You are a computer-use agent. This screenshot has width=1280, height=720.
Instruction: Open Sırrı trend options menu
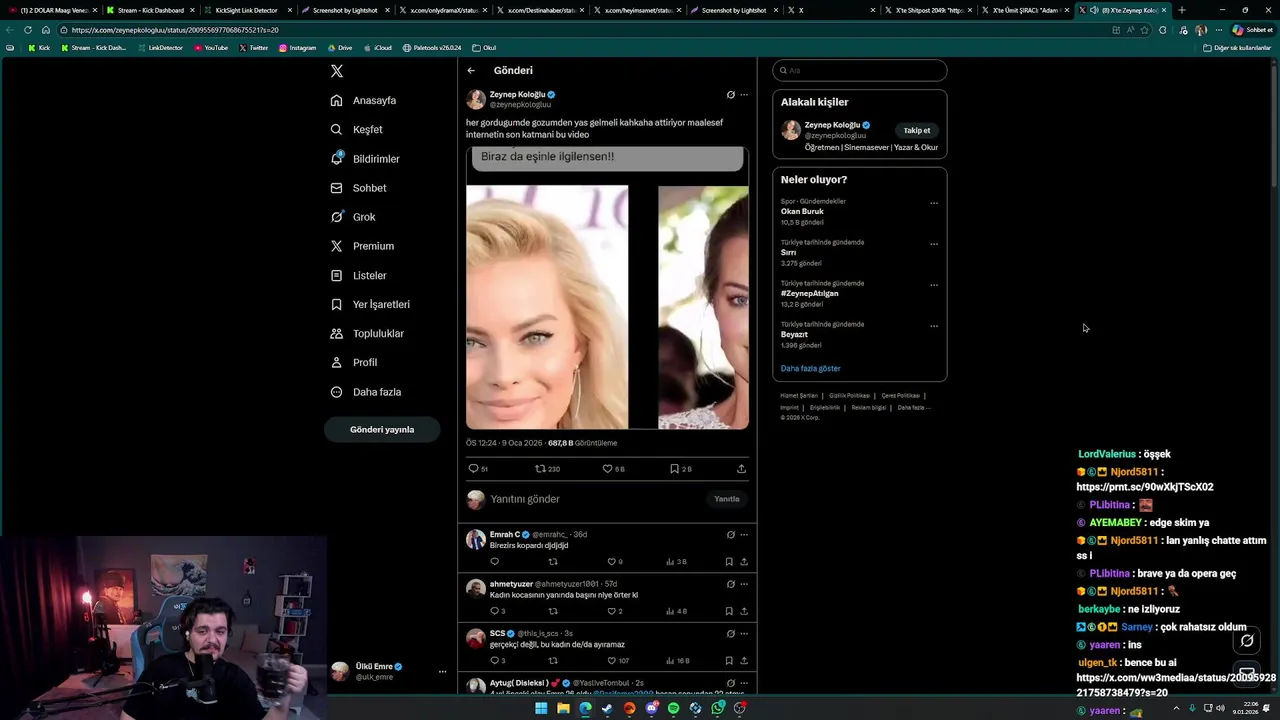click(934, 244)
